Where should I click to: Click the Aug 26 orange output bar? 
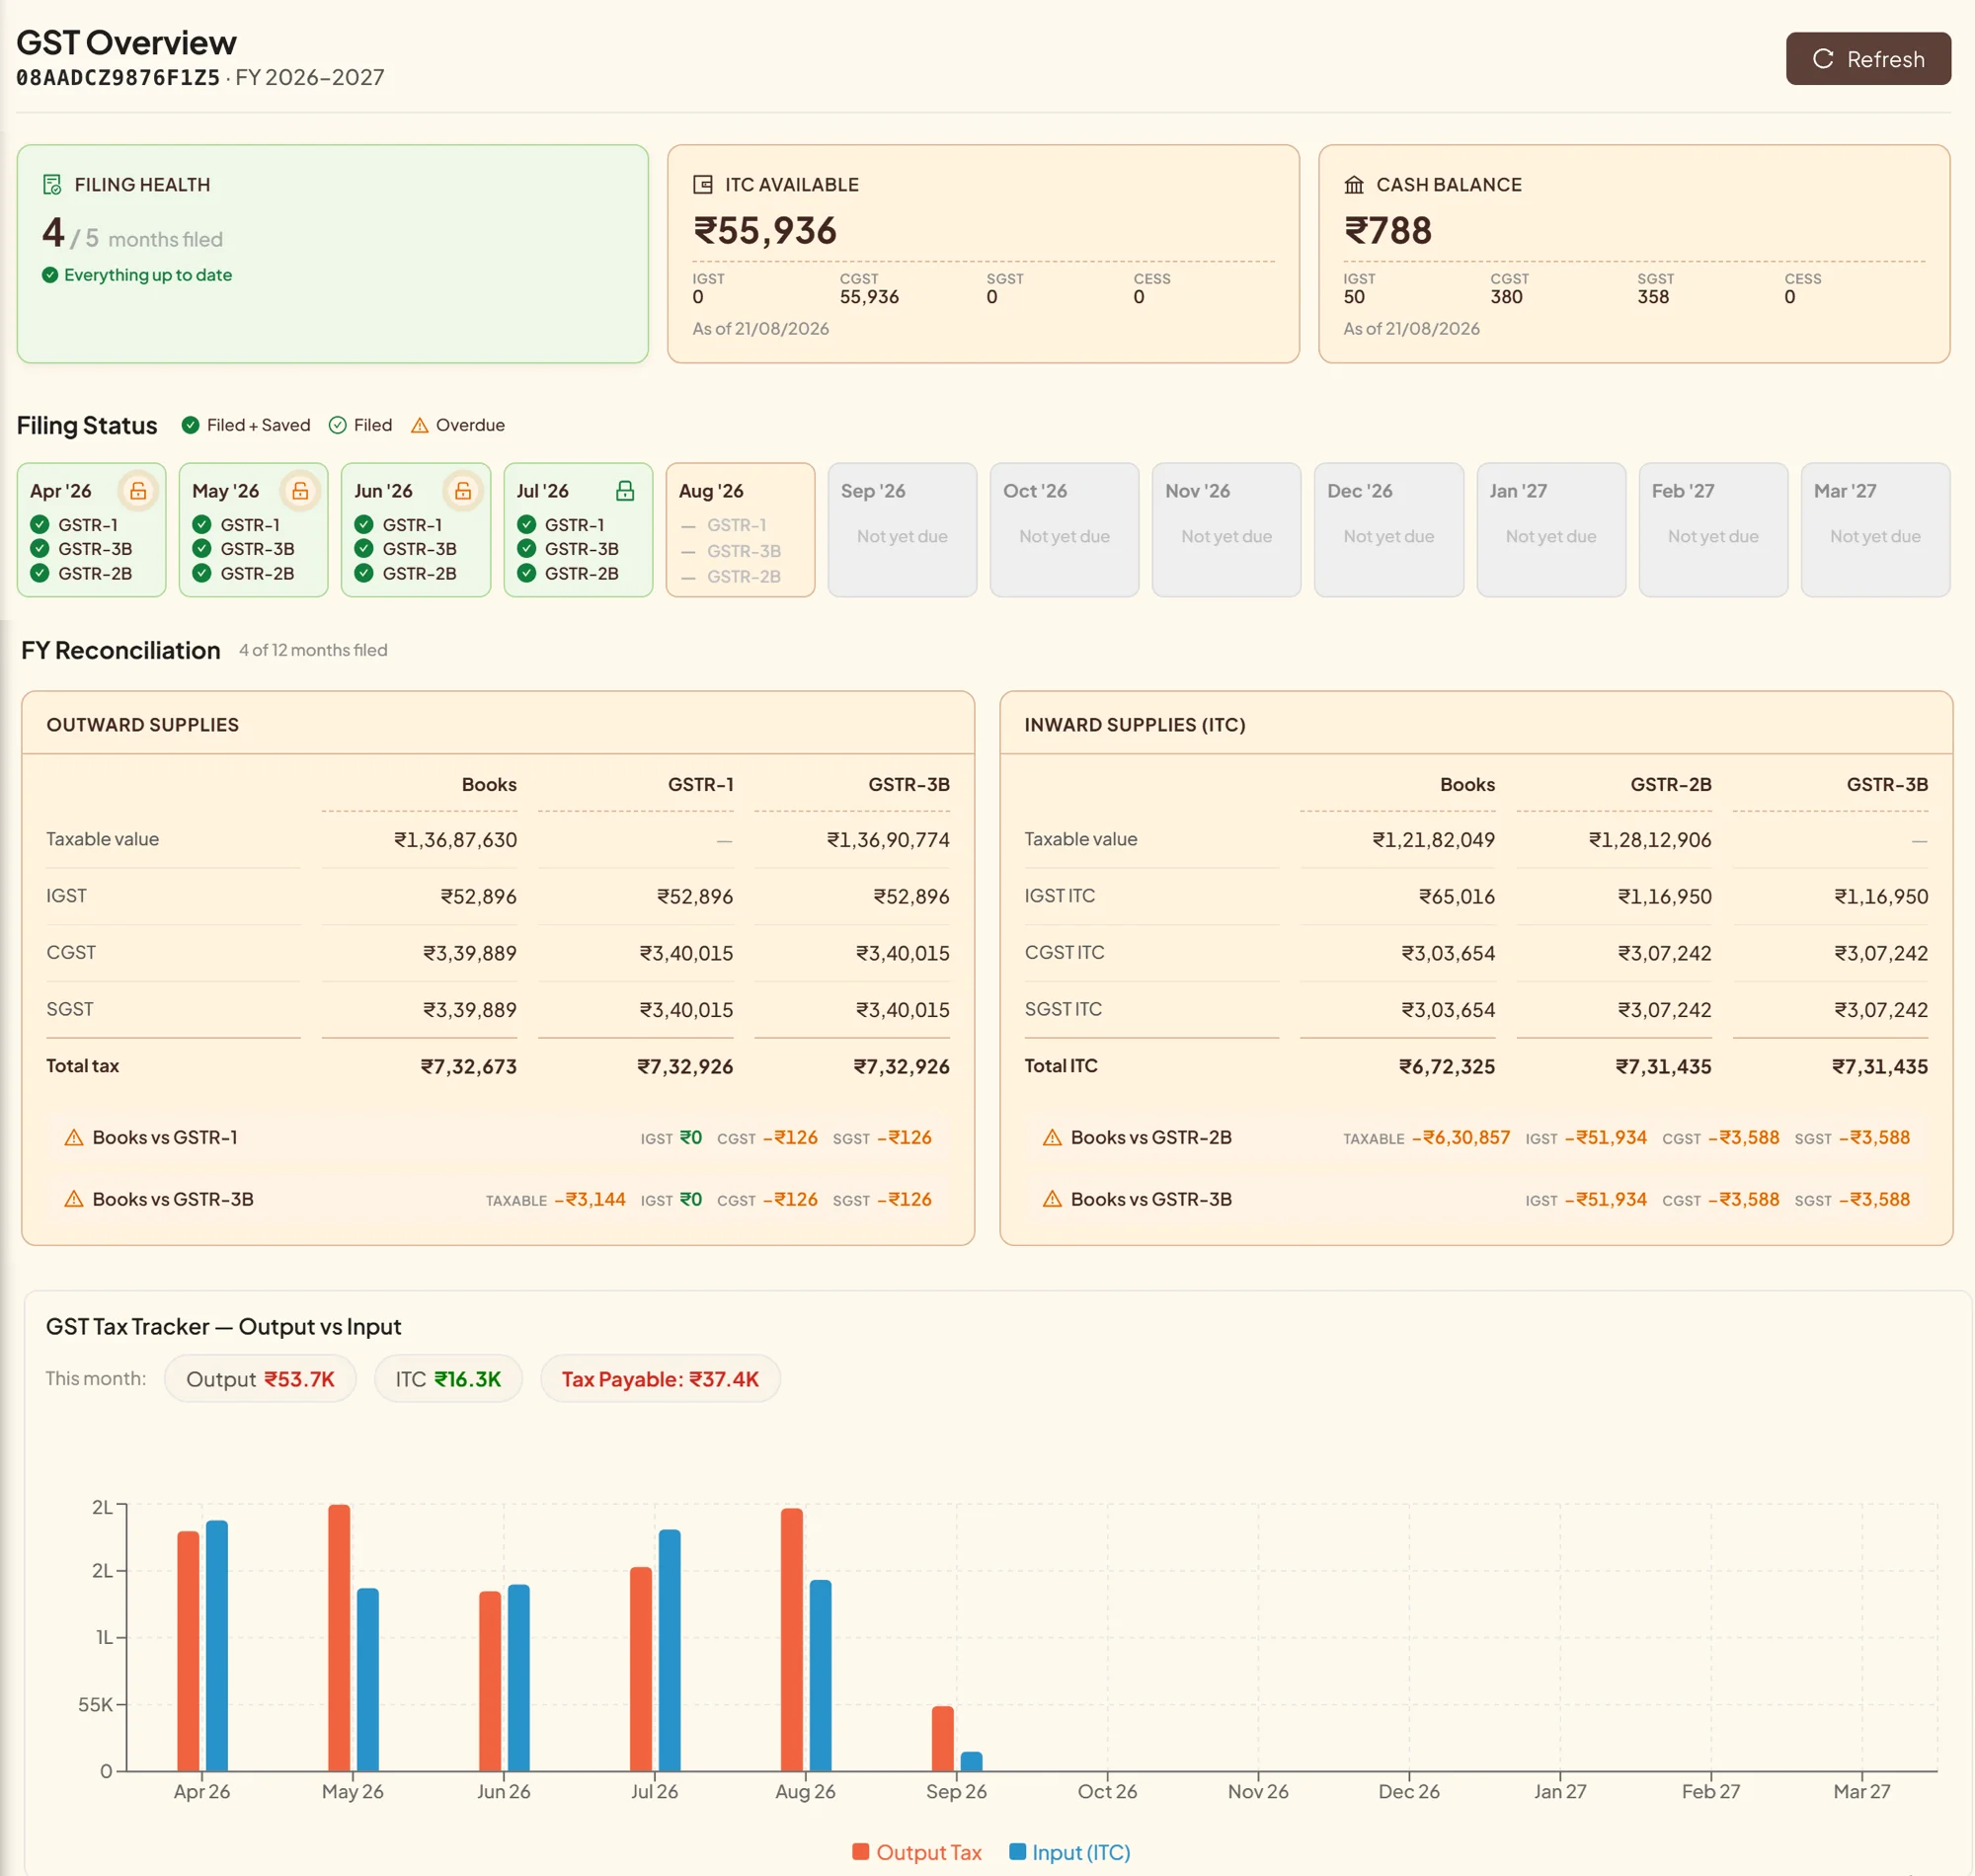coord(792,1640)
